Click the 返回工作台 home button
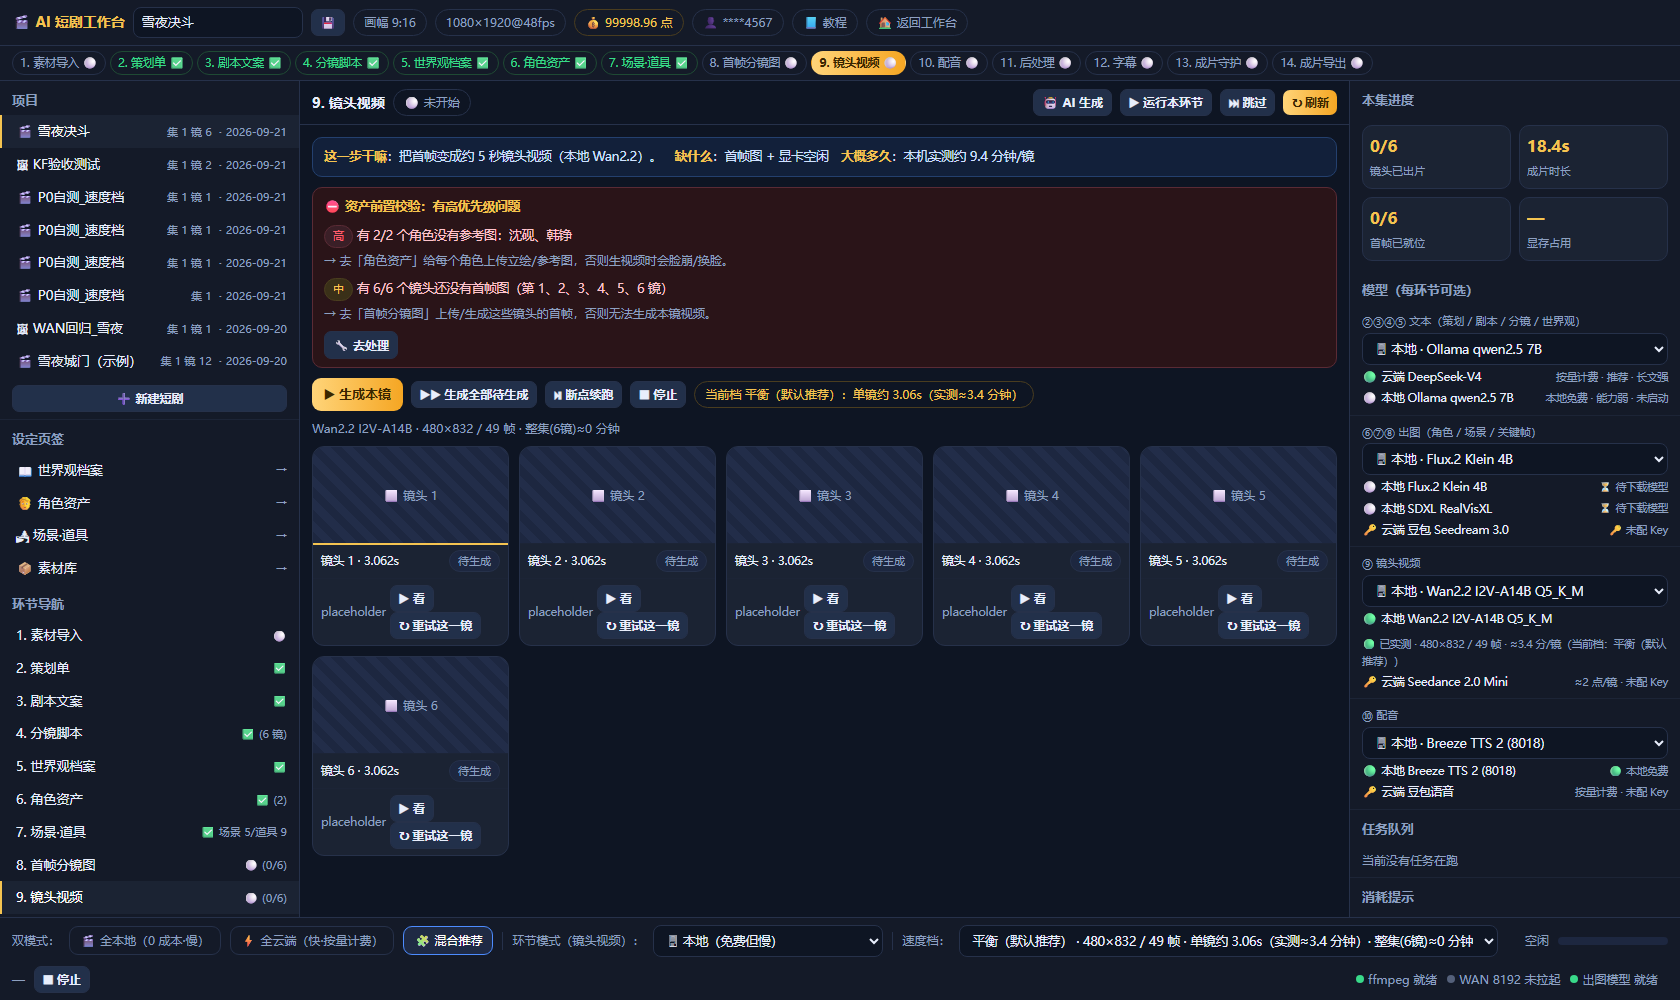Viewport: 1680px width, 1000px height. tap(917, 22)
